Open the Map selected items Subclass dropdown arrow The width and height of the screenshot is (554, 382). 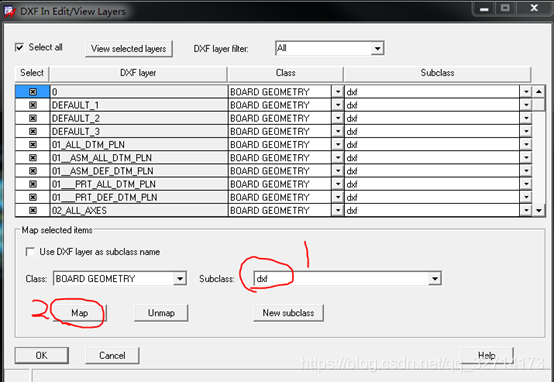(435, 279)
